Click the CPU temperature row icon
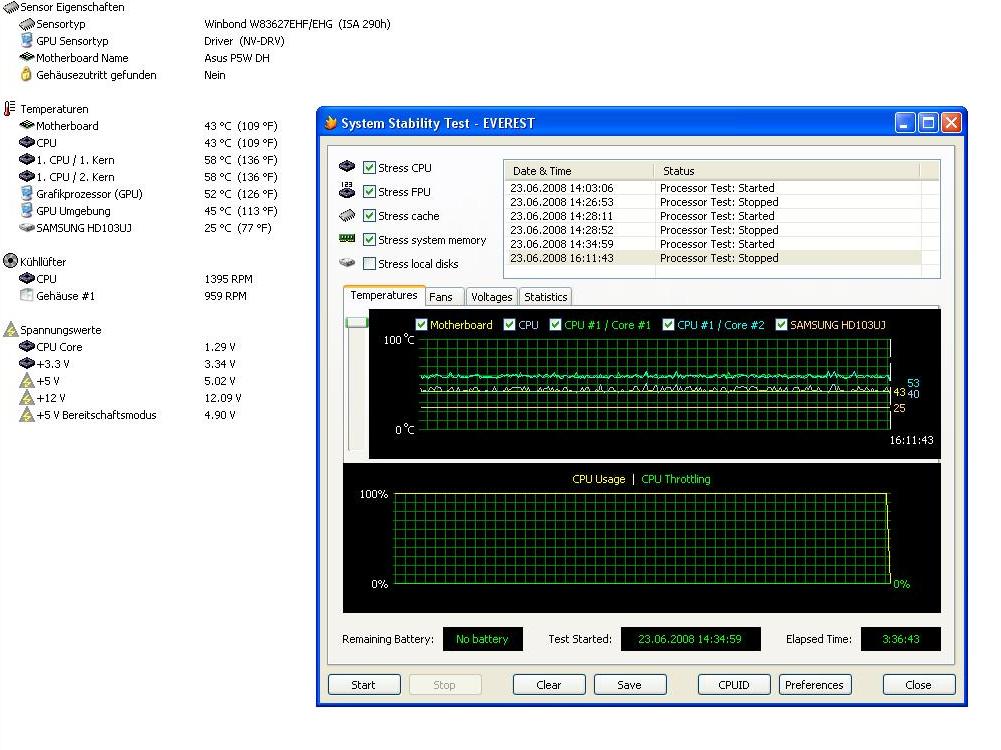Screen dimensions: 1001x750 27,142
